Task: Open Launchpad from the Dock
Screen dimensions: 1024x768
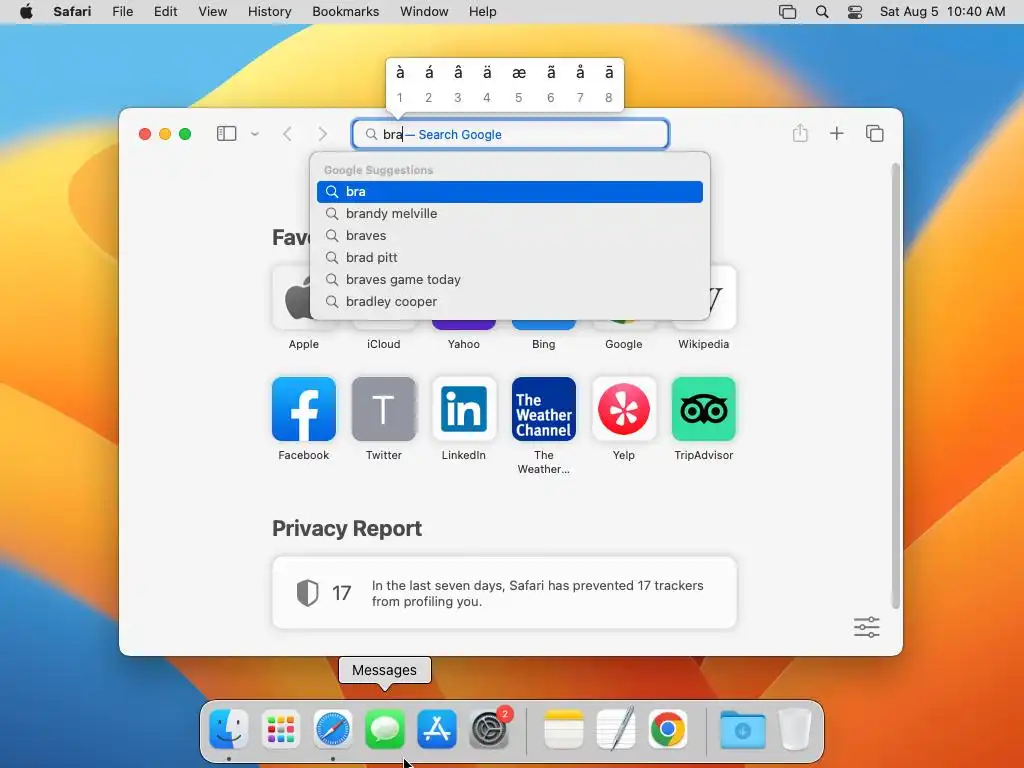Action: tap(281, 729)
